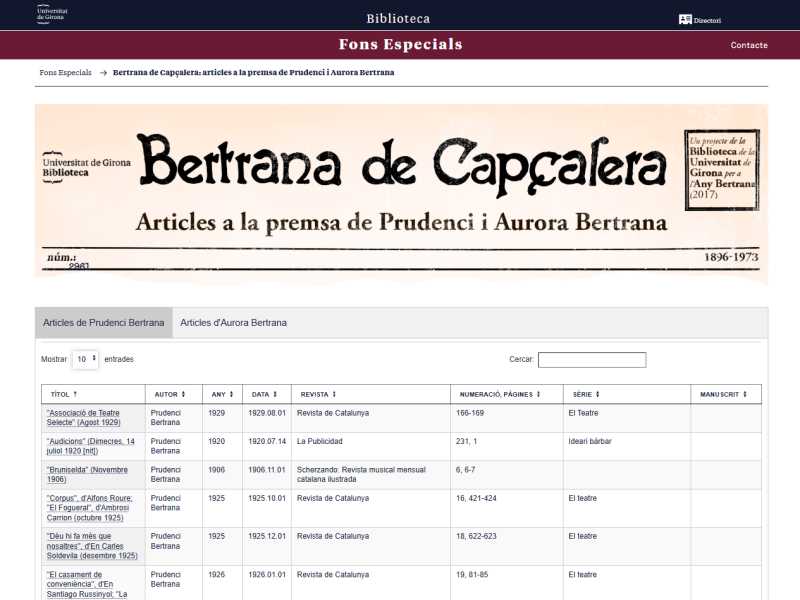Click the Cercar search field
Screen dimensions: 800x600
pos(592,360)
